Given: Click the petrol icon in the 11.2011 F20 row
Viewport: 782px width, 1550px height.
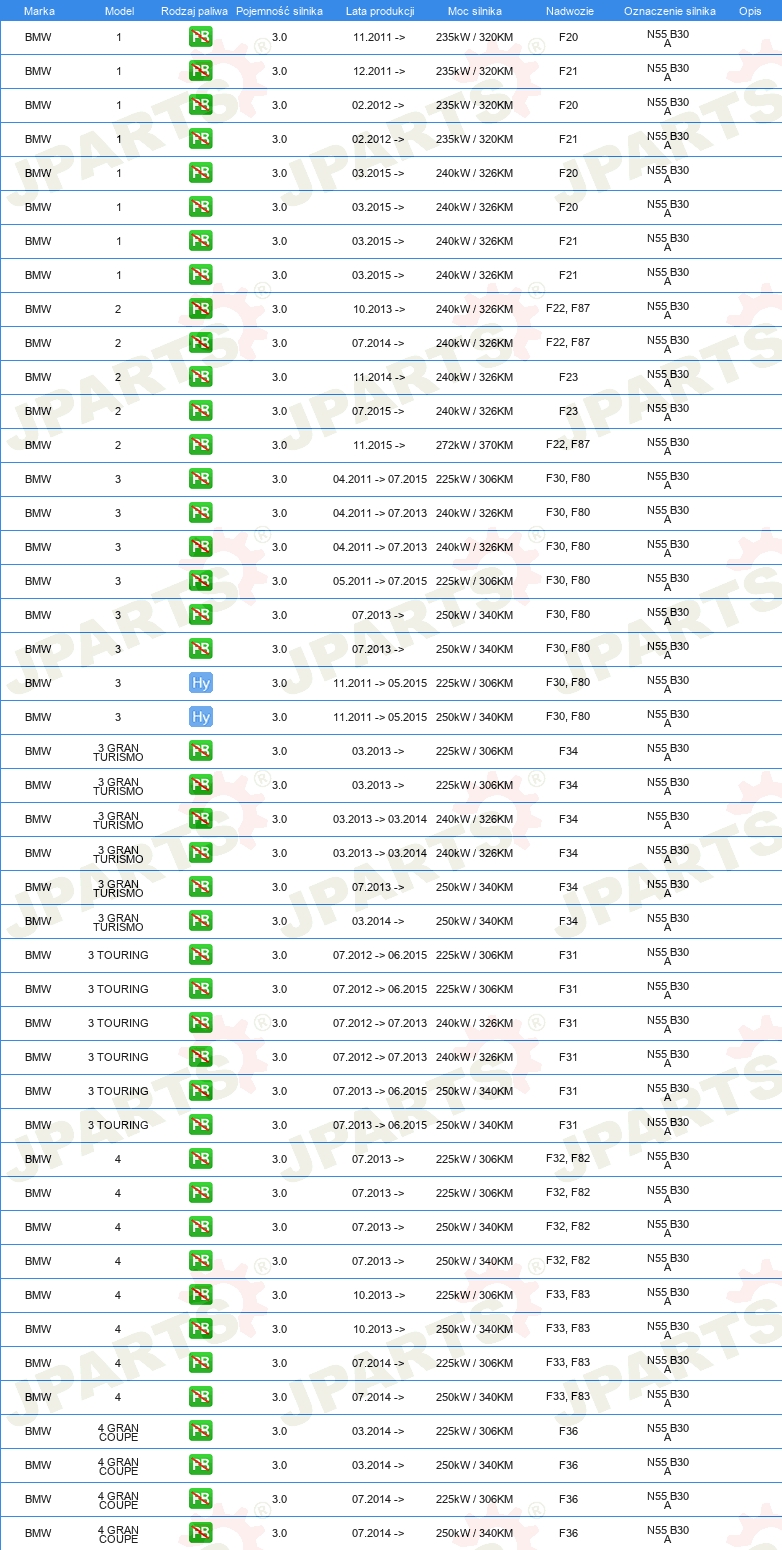Looking at the screenshot, I should click(200, 37).
